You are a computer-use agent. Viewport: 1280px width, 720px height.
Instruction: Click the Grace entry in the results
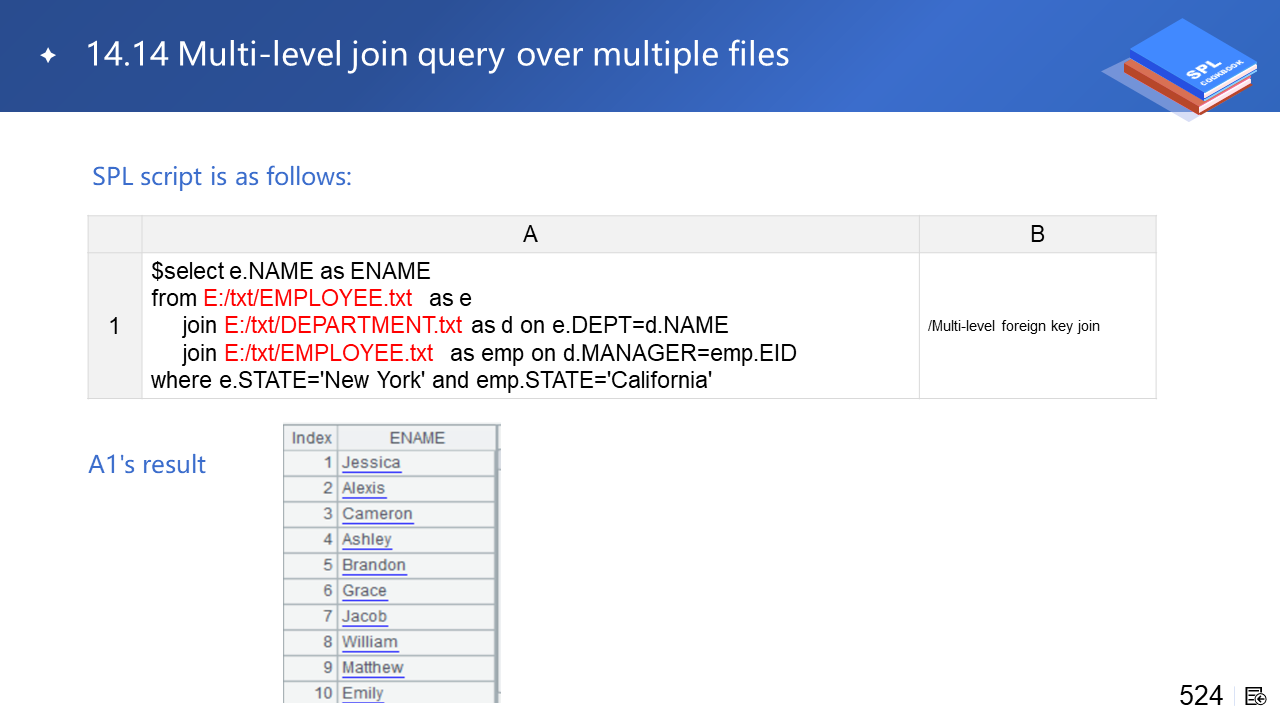[364, 591]
